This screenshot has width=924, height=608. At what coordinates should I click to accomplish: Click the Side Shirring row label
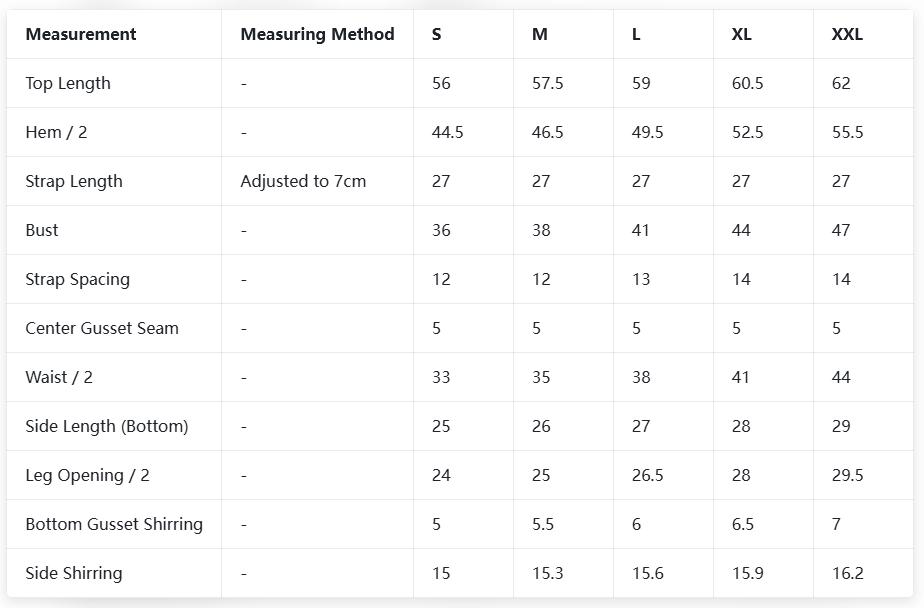pyautogui.click(x=74, y=573)
